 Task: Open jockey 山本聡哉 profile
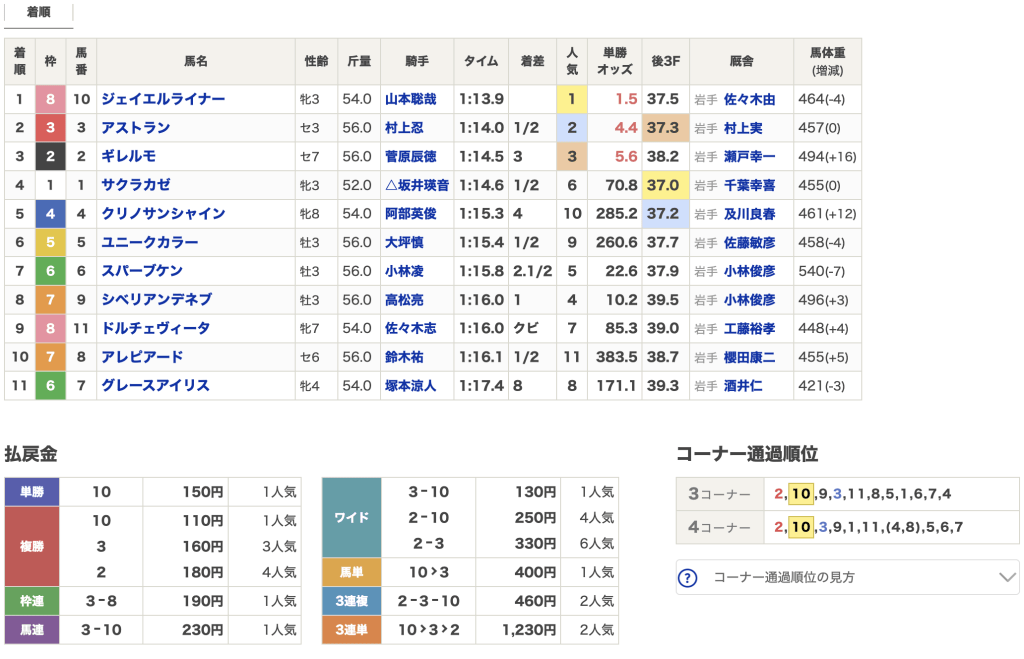coord(411,99)
